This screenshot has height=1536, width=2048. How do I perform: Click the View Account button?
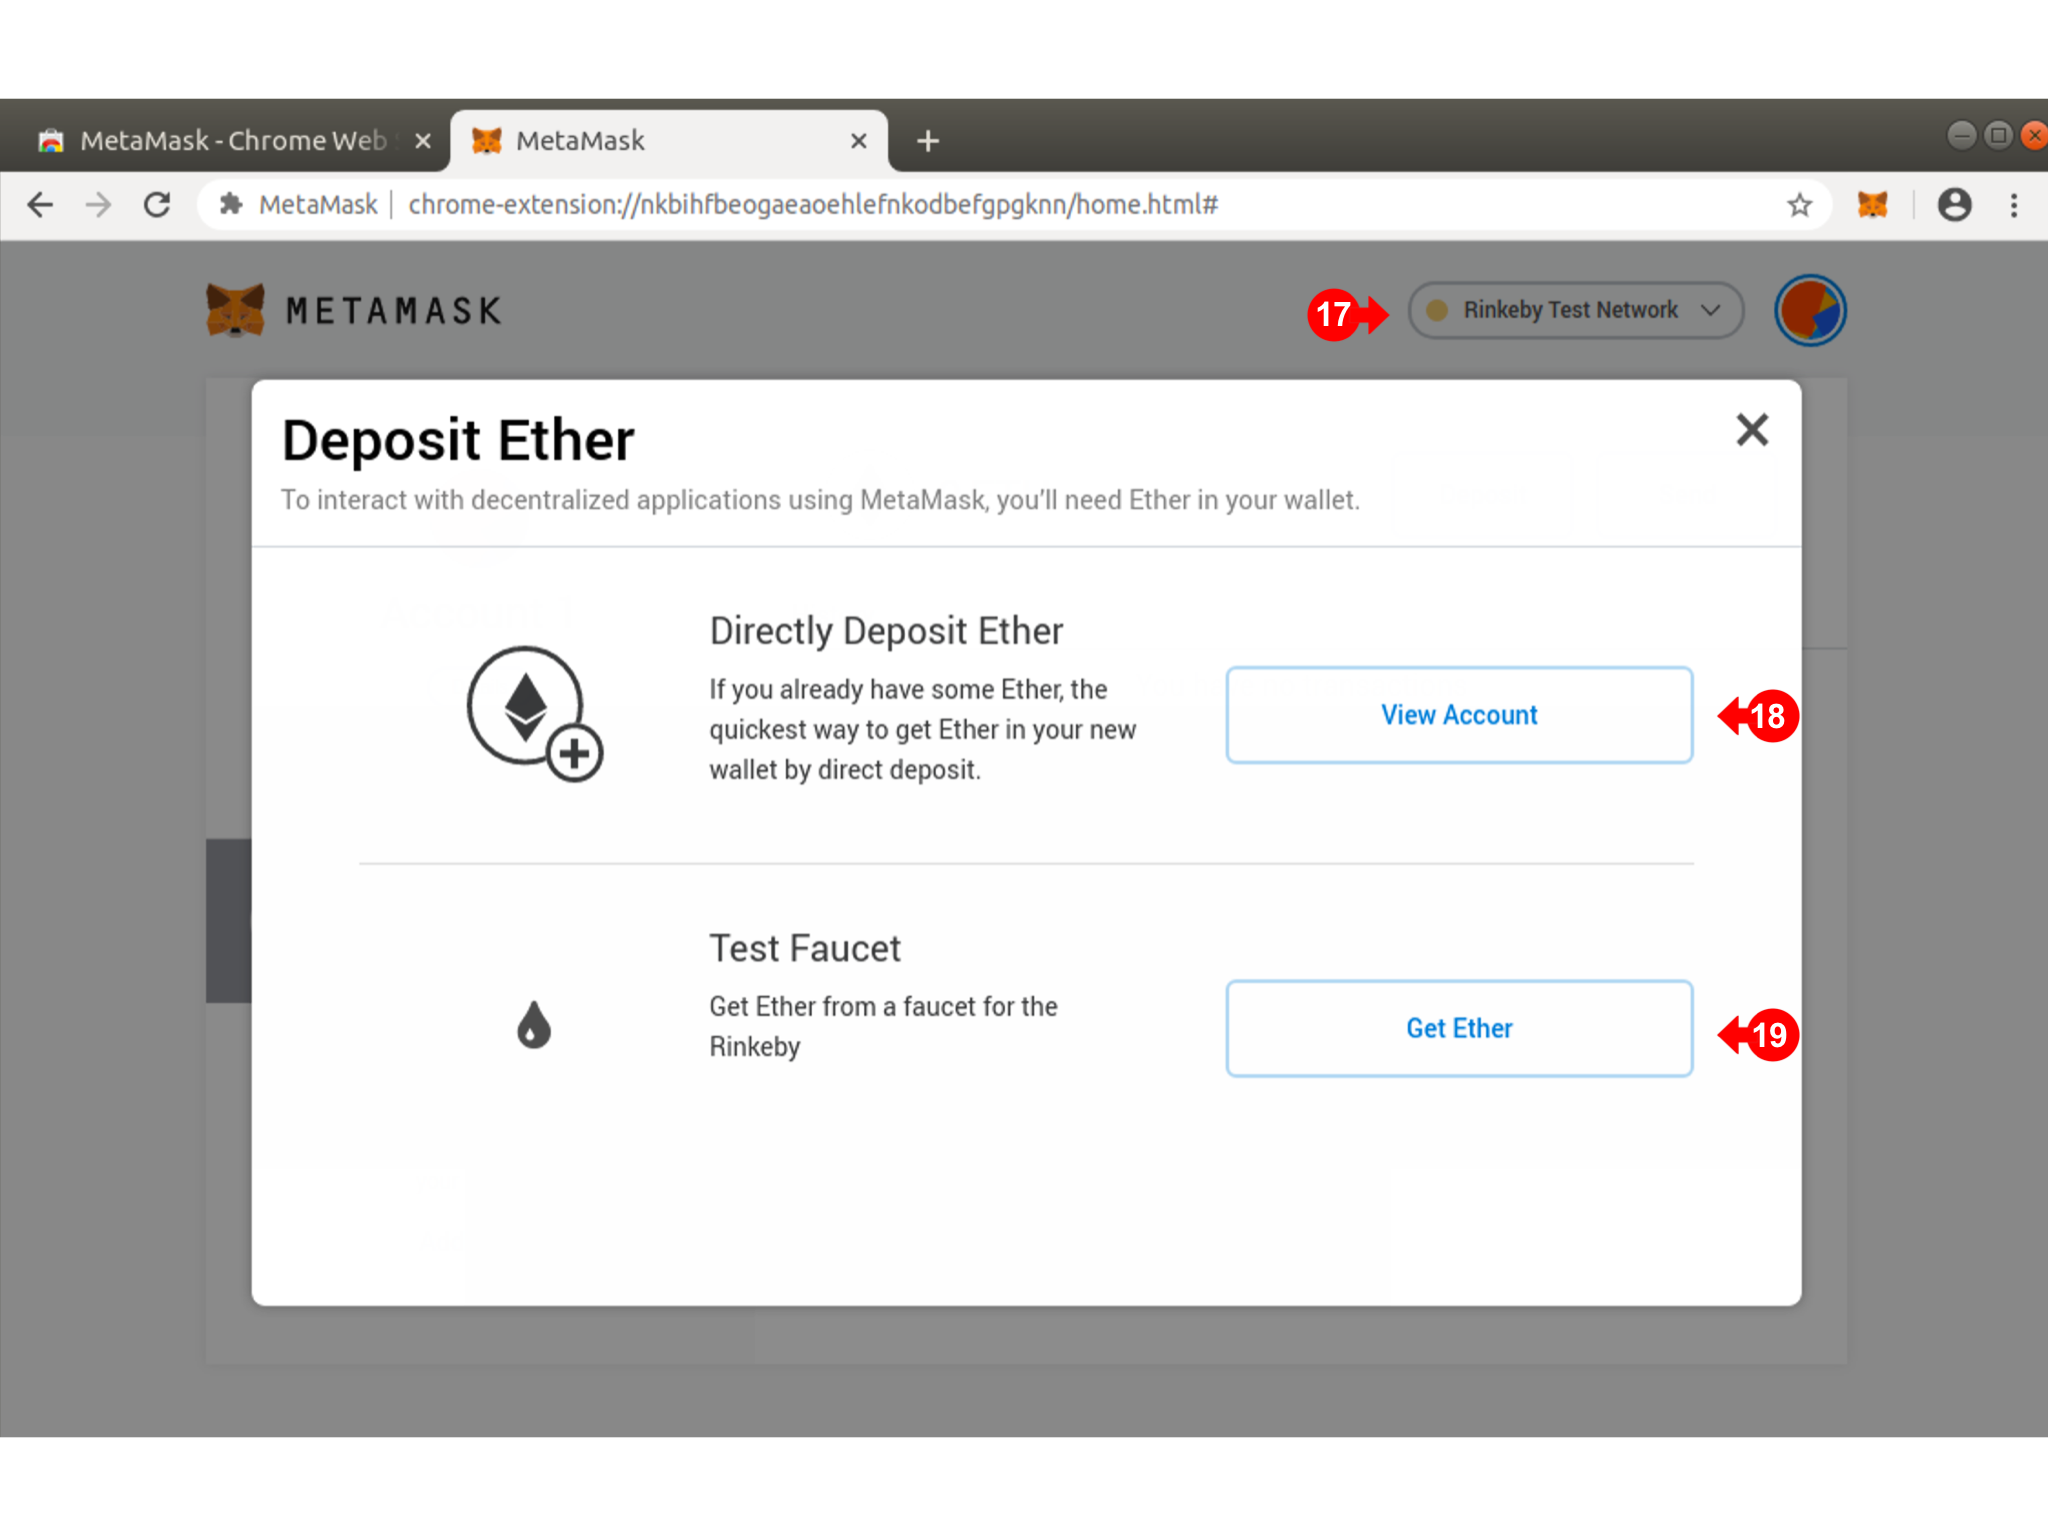tap(1459, 715)
